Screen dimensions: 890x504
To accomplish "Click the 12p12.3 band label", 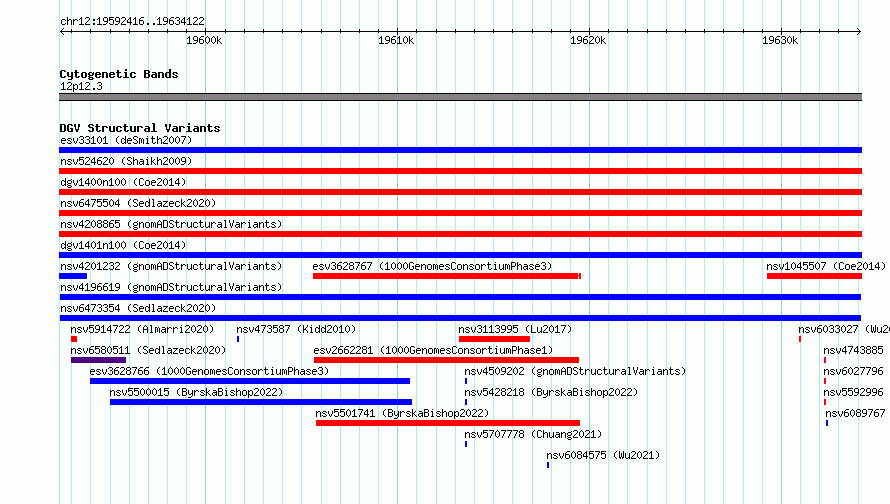I will click(x=81, y=86).
